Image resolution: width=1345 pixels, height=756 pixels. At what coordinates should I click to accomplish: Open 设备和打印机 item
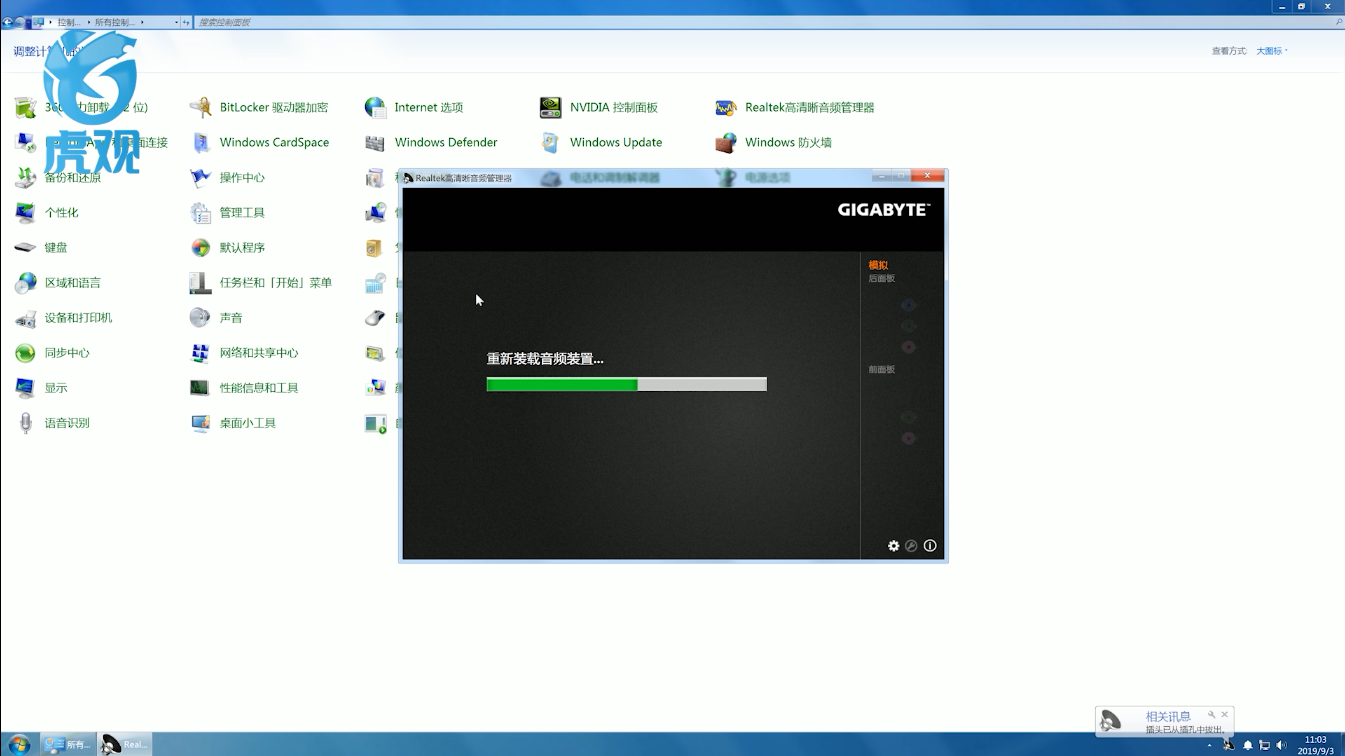coord(64,318)
